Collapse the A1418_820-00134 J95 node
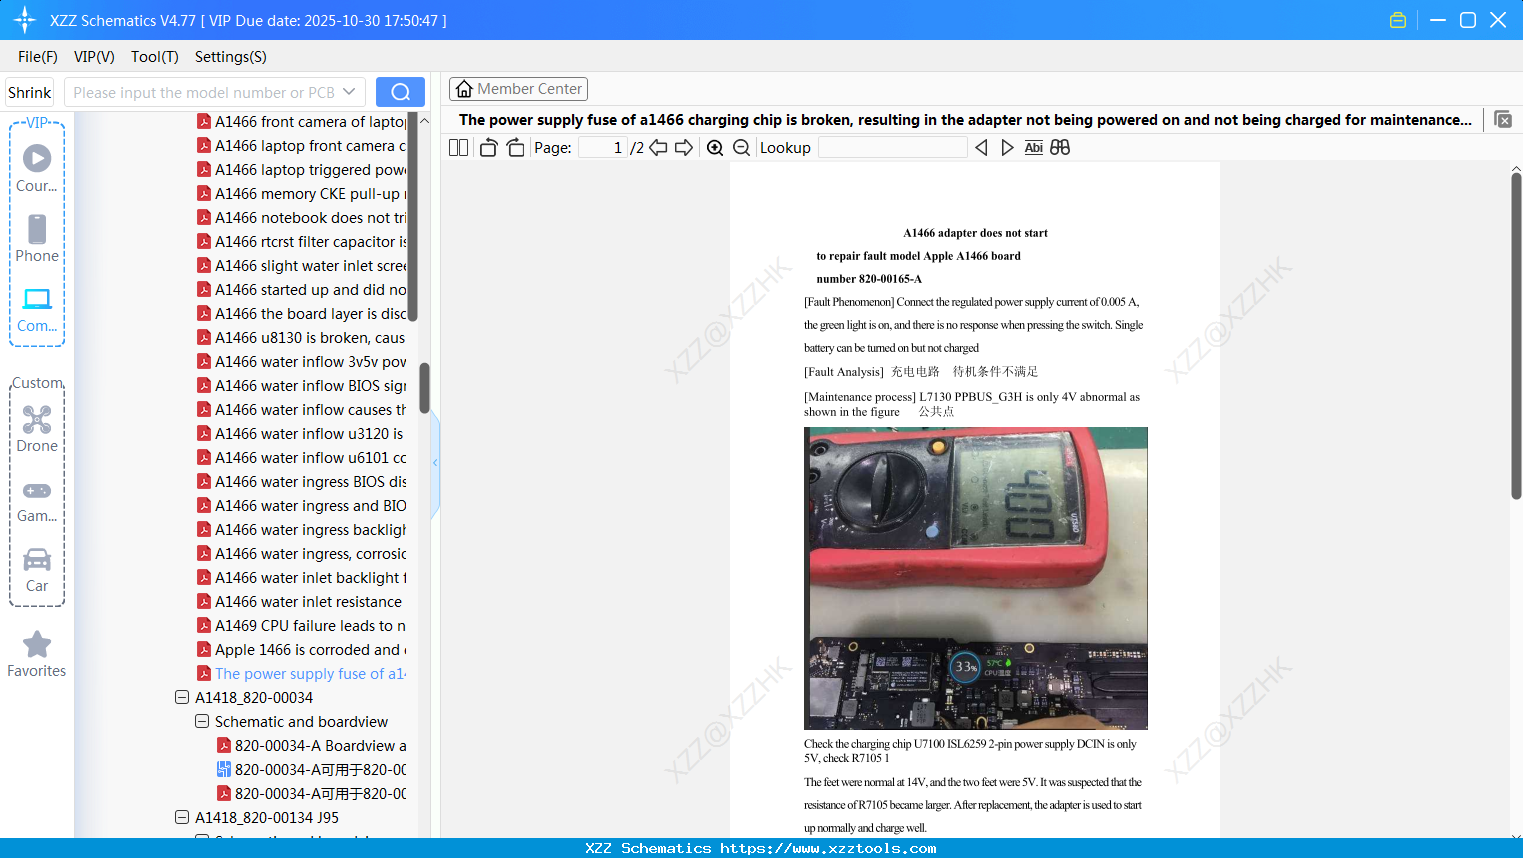The image size is (1523, 858). pos(182,817)
